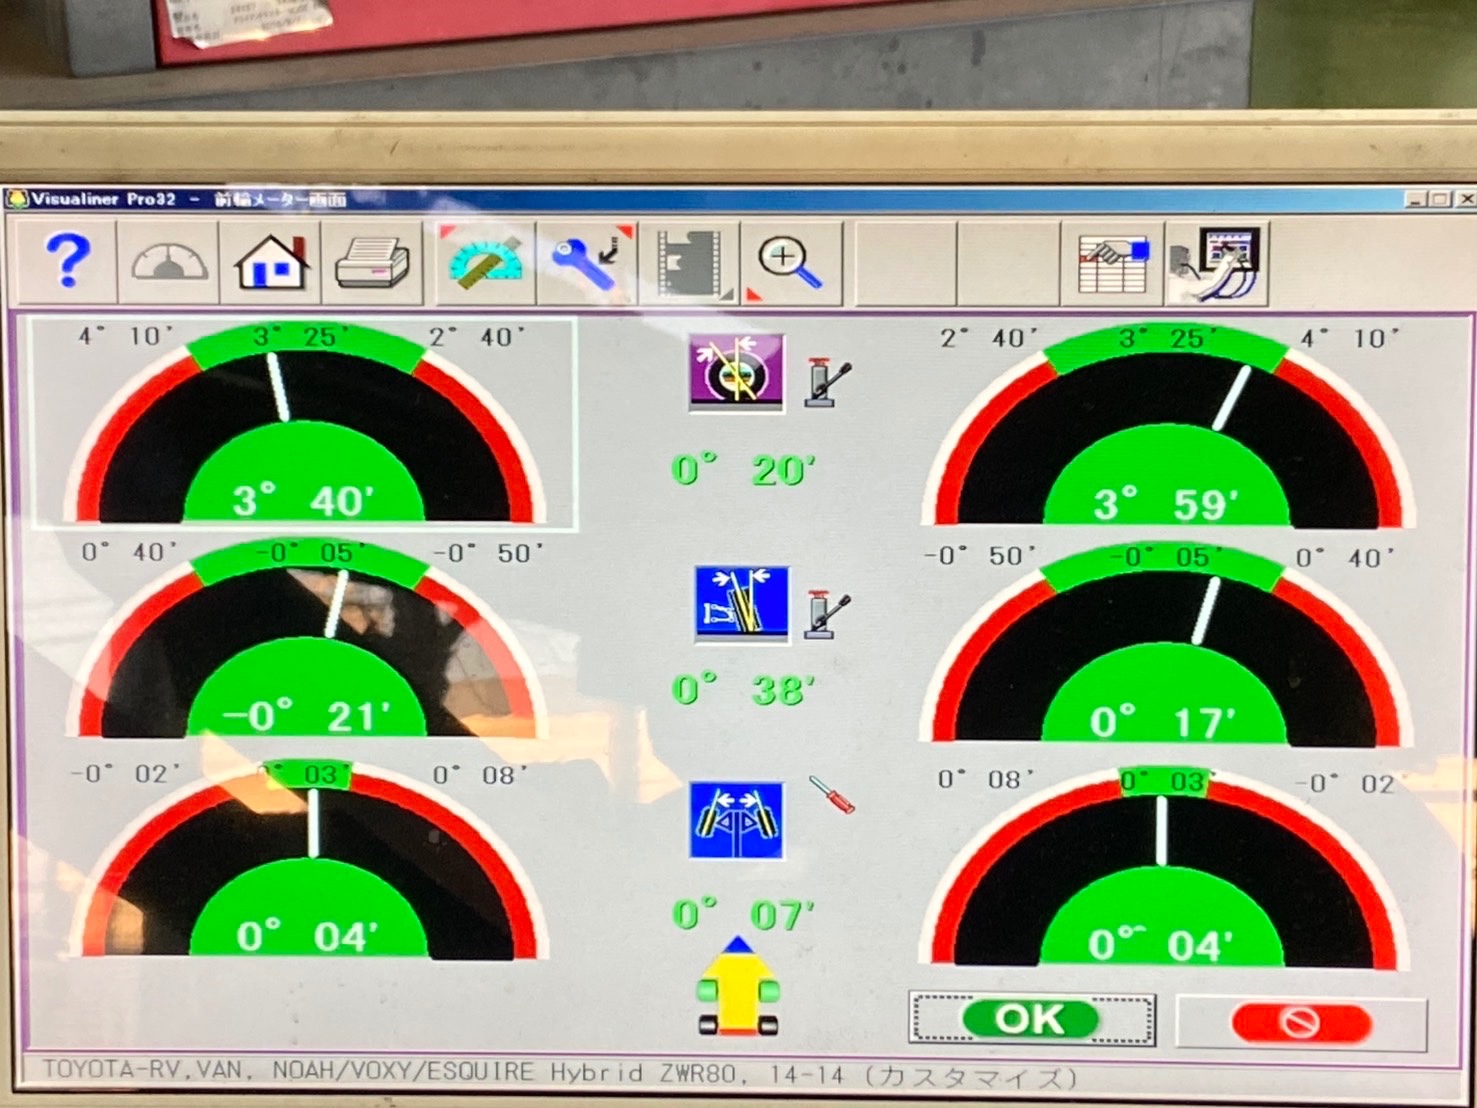Click the red screwdriver beside toe icon
Viewport: 1477px width, 1108px height.
[x=831, y=795]
